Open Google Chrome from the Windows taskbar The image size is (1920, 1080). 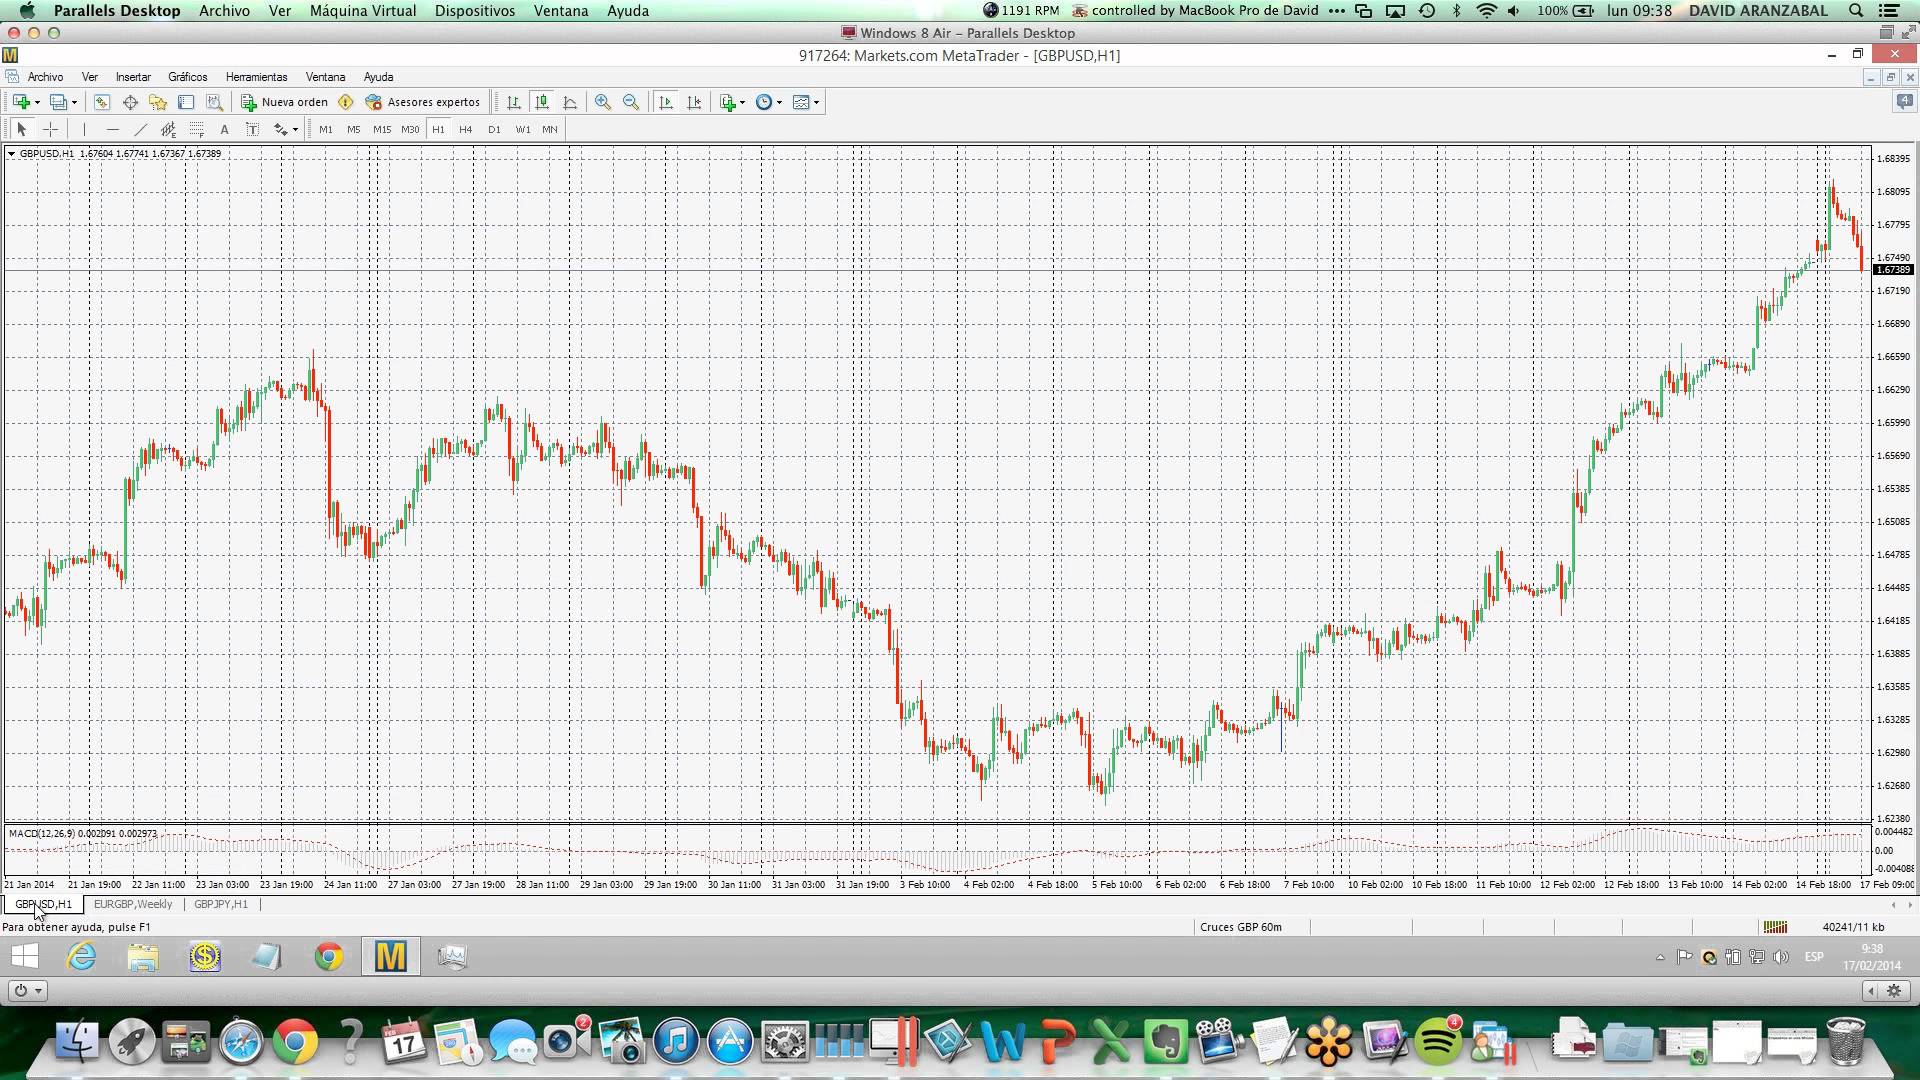click(x=328, y=957)
